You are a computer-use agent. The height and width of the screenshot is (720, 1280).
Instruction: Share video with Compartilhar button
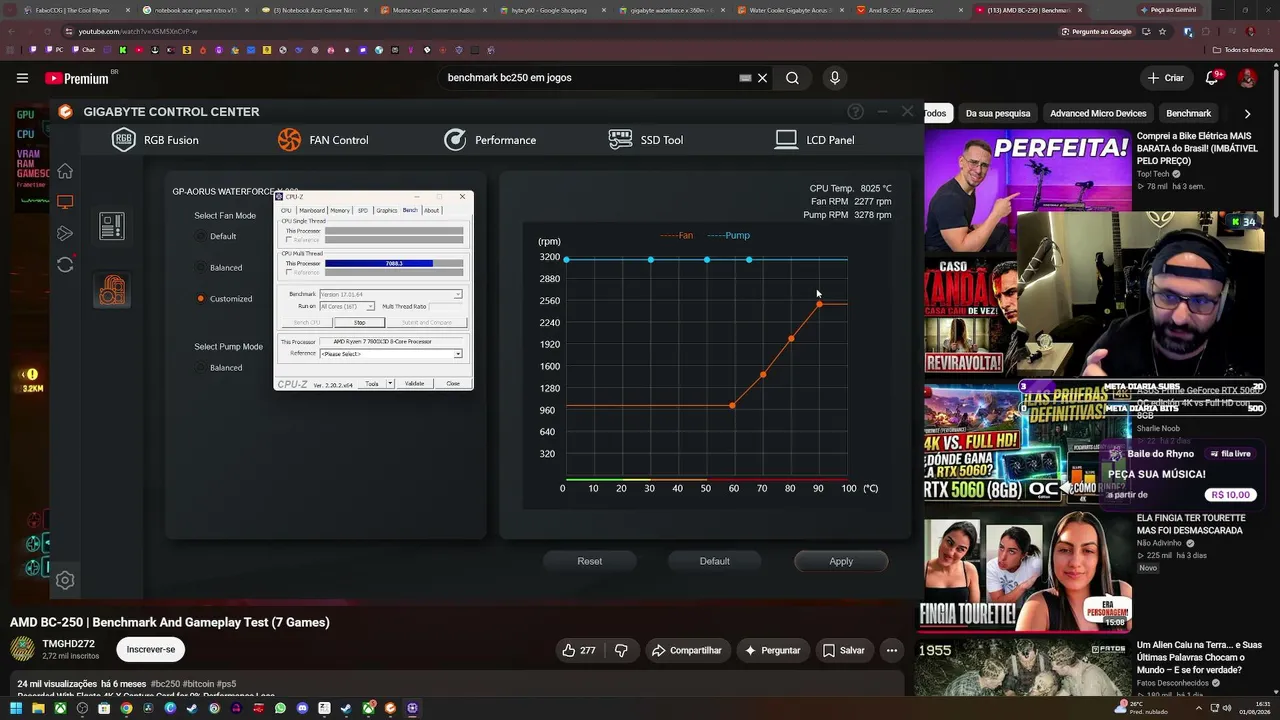click(x=686, y=650)
